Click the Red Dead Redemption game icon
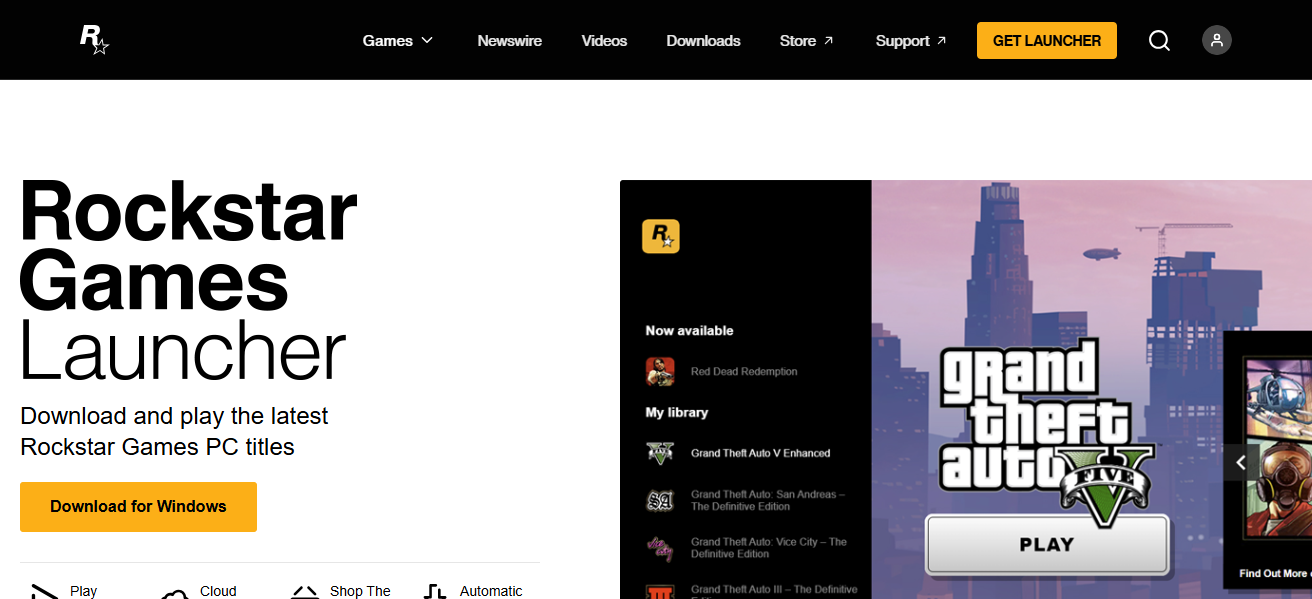The width and height of the screenshot is (1312, 599). tap(660, 371)
